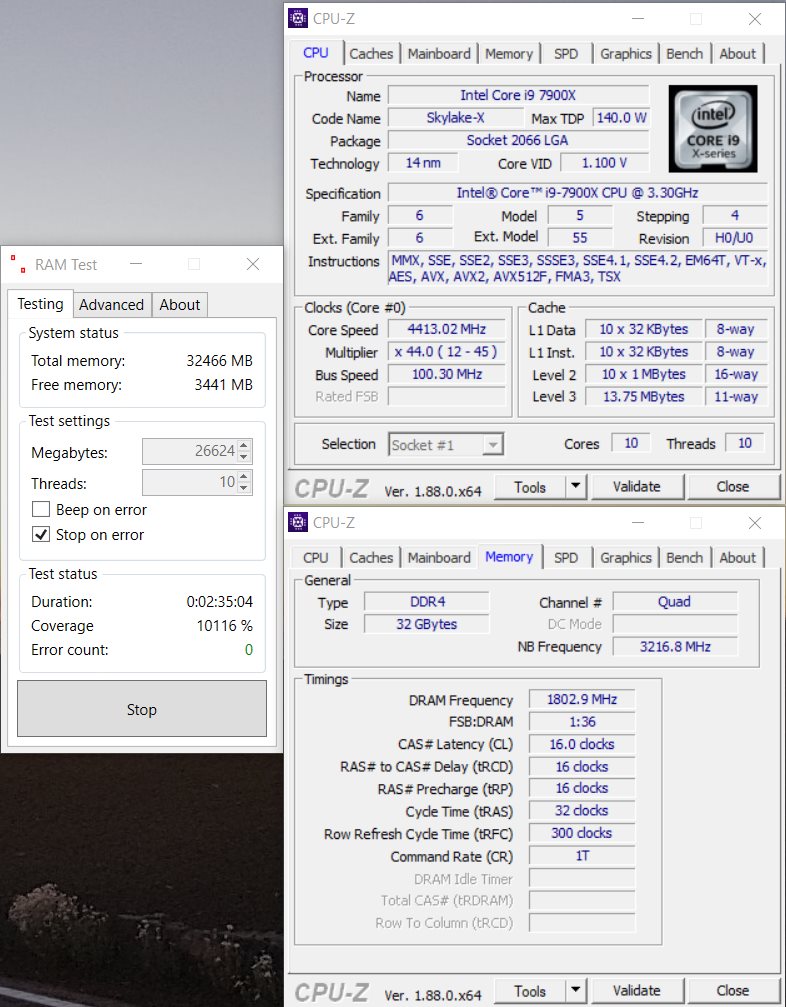The height and width of the screenshot is (1007, 786).
Task: Stop the running RAM test
Action: pyautogui.click(x=141, y=709)
